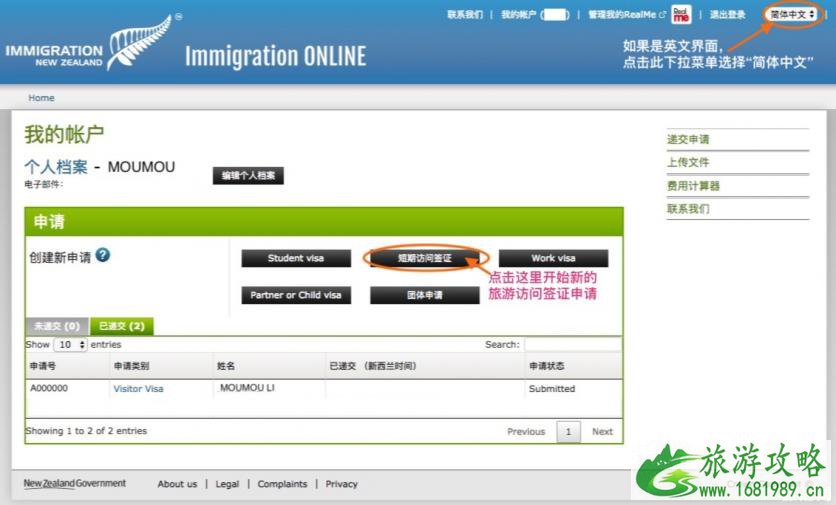Select the MOUMOU LI name cell
The height and width of the screenshot is (505, 836).
(247, 388)
